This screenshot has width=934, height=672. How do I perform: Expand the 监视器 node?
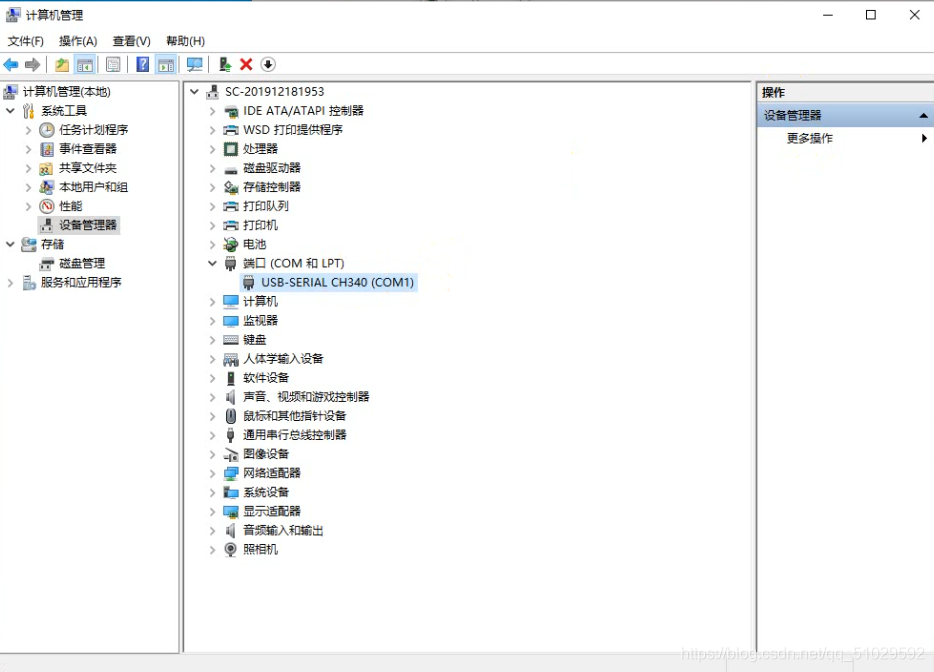(212, 321)
